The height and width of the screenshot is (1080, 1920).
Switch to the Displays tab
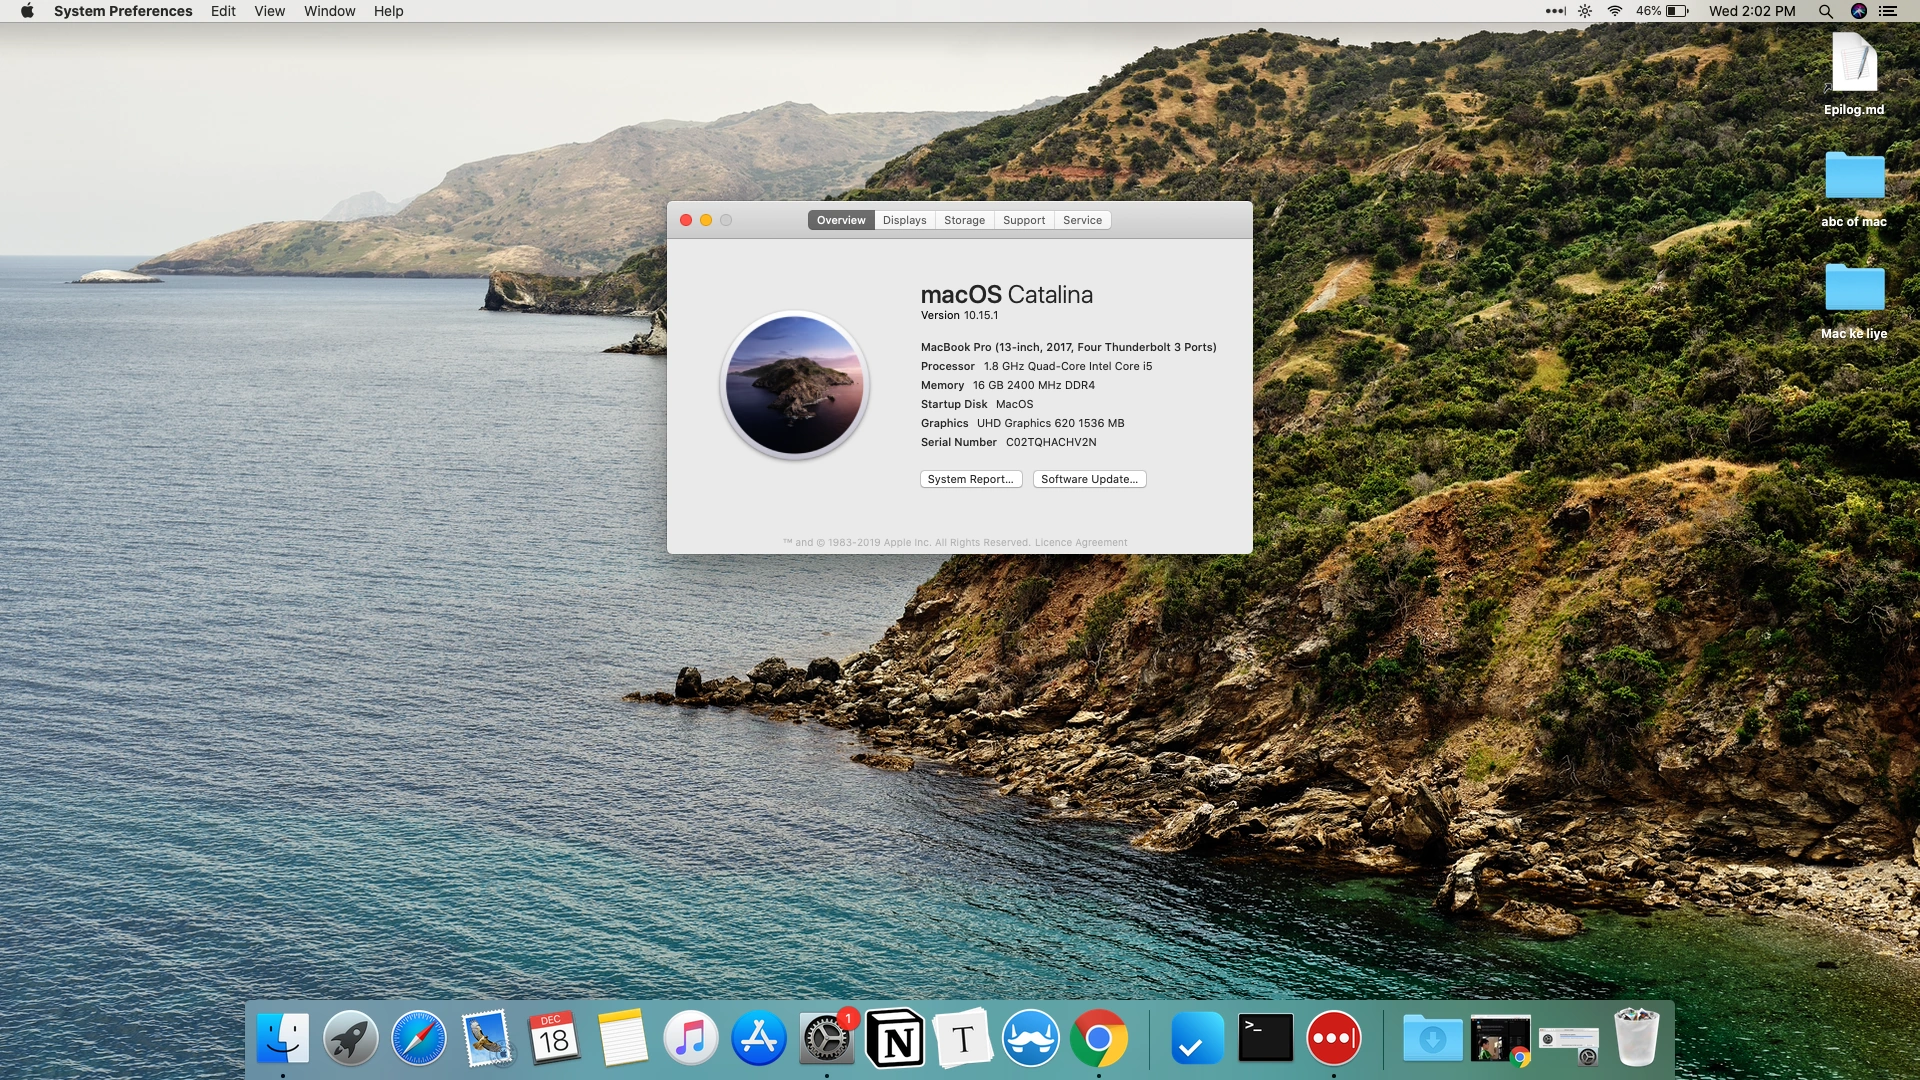[904, 220]
